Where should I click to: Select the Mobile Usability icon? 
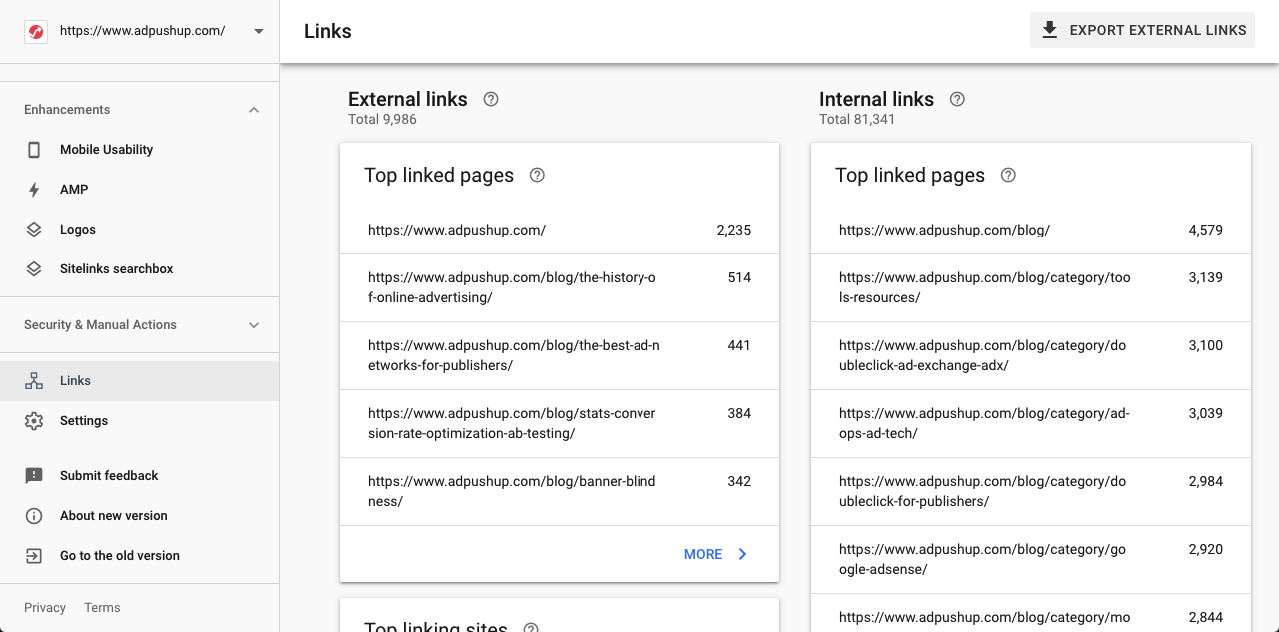(34, 149)
